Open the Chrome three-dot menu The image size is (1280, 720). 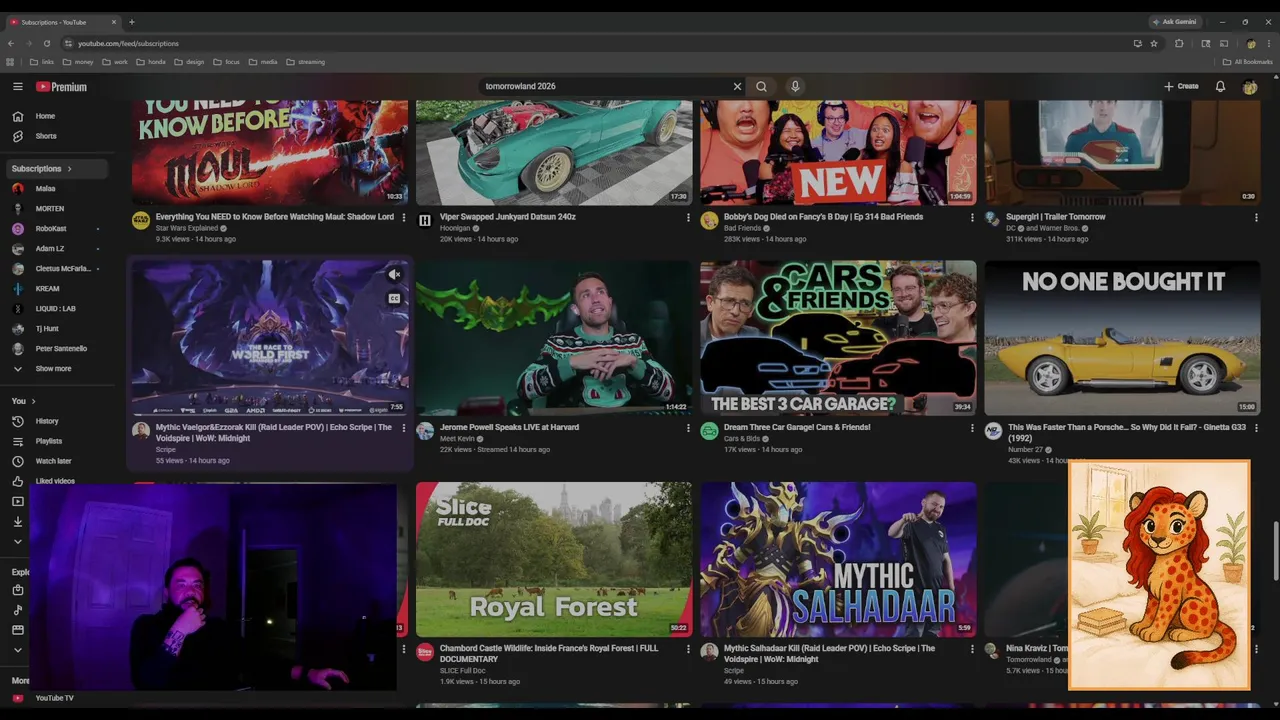(x=1268, y=44)
